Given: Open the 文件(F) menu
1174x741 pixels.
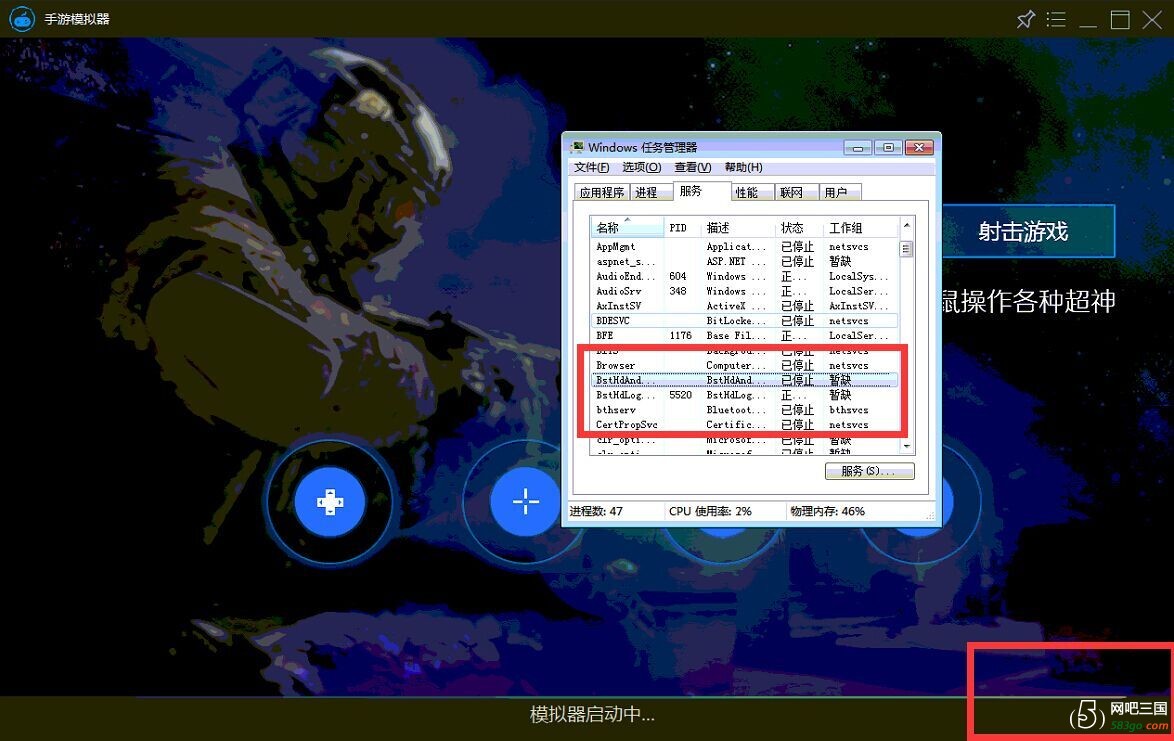Looking at the screenshot, I should tap(591, 167).
